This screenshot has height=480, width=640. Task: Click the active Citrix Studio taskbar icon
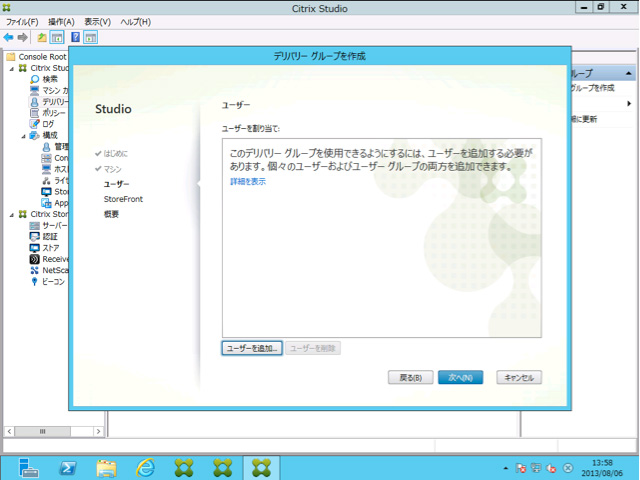pos(262,468)
